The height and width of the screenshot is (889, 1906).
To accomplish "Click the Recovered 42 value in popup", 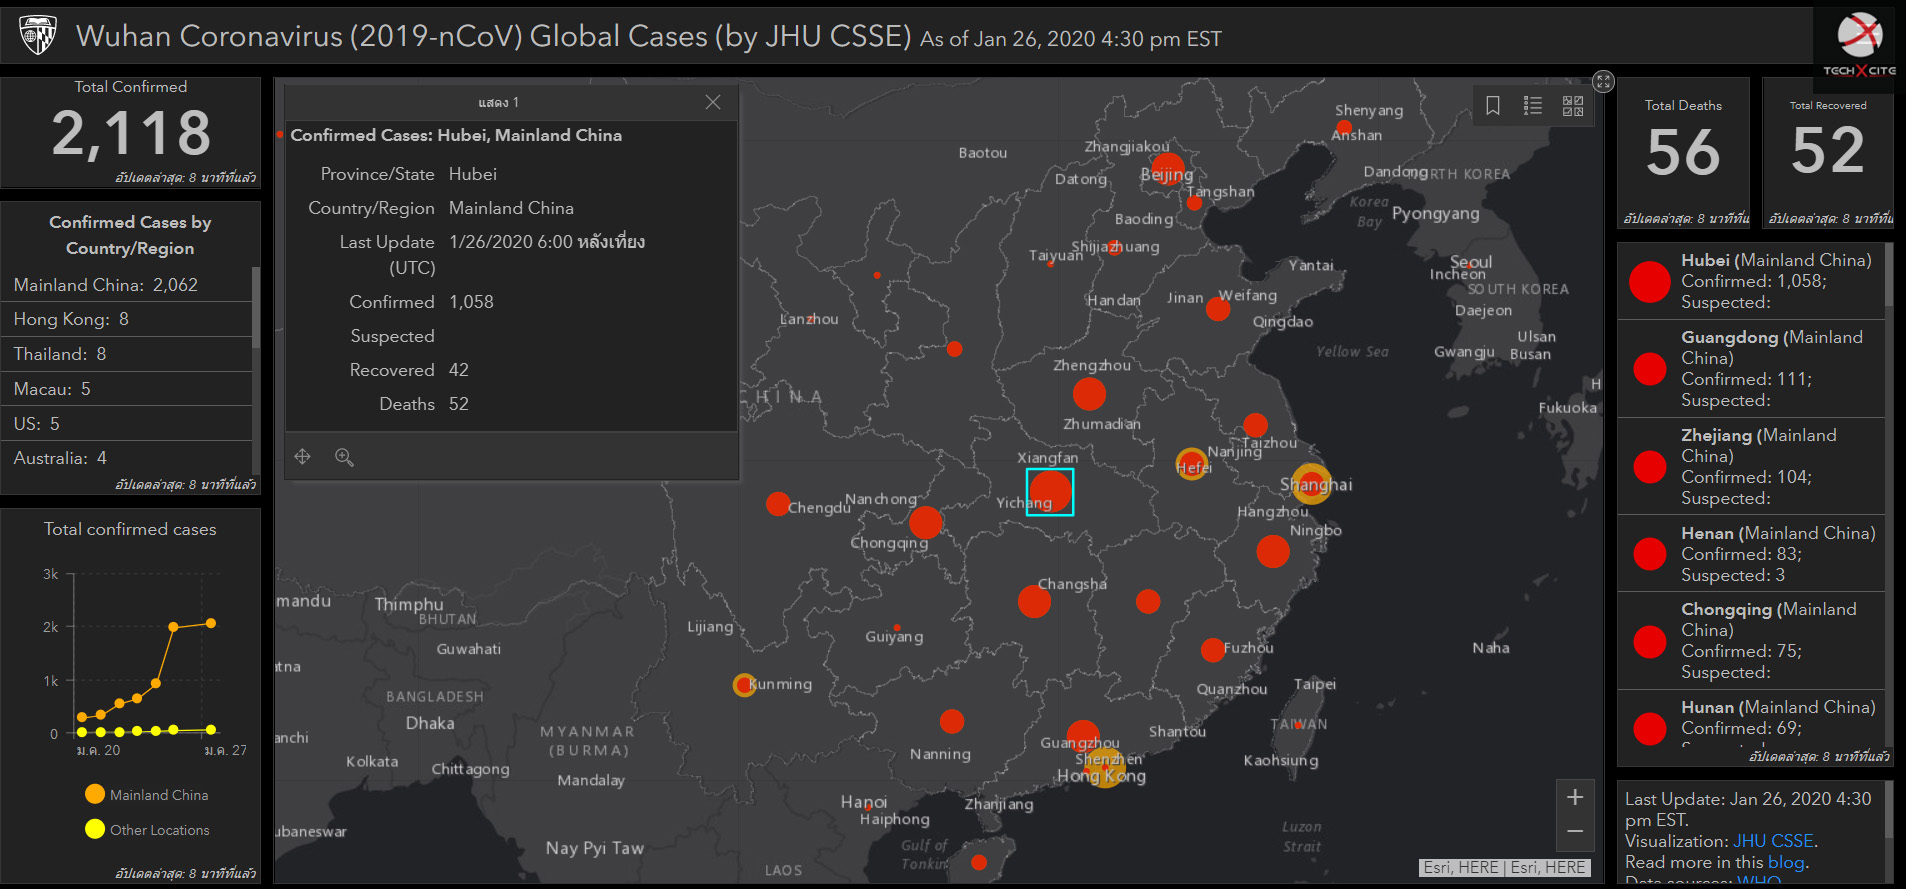I will point(459,370).
